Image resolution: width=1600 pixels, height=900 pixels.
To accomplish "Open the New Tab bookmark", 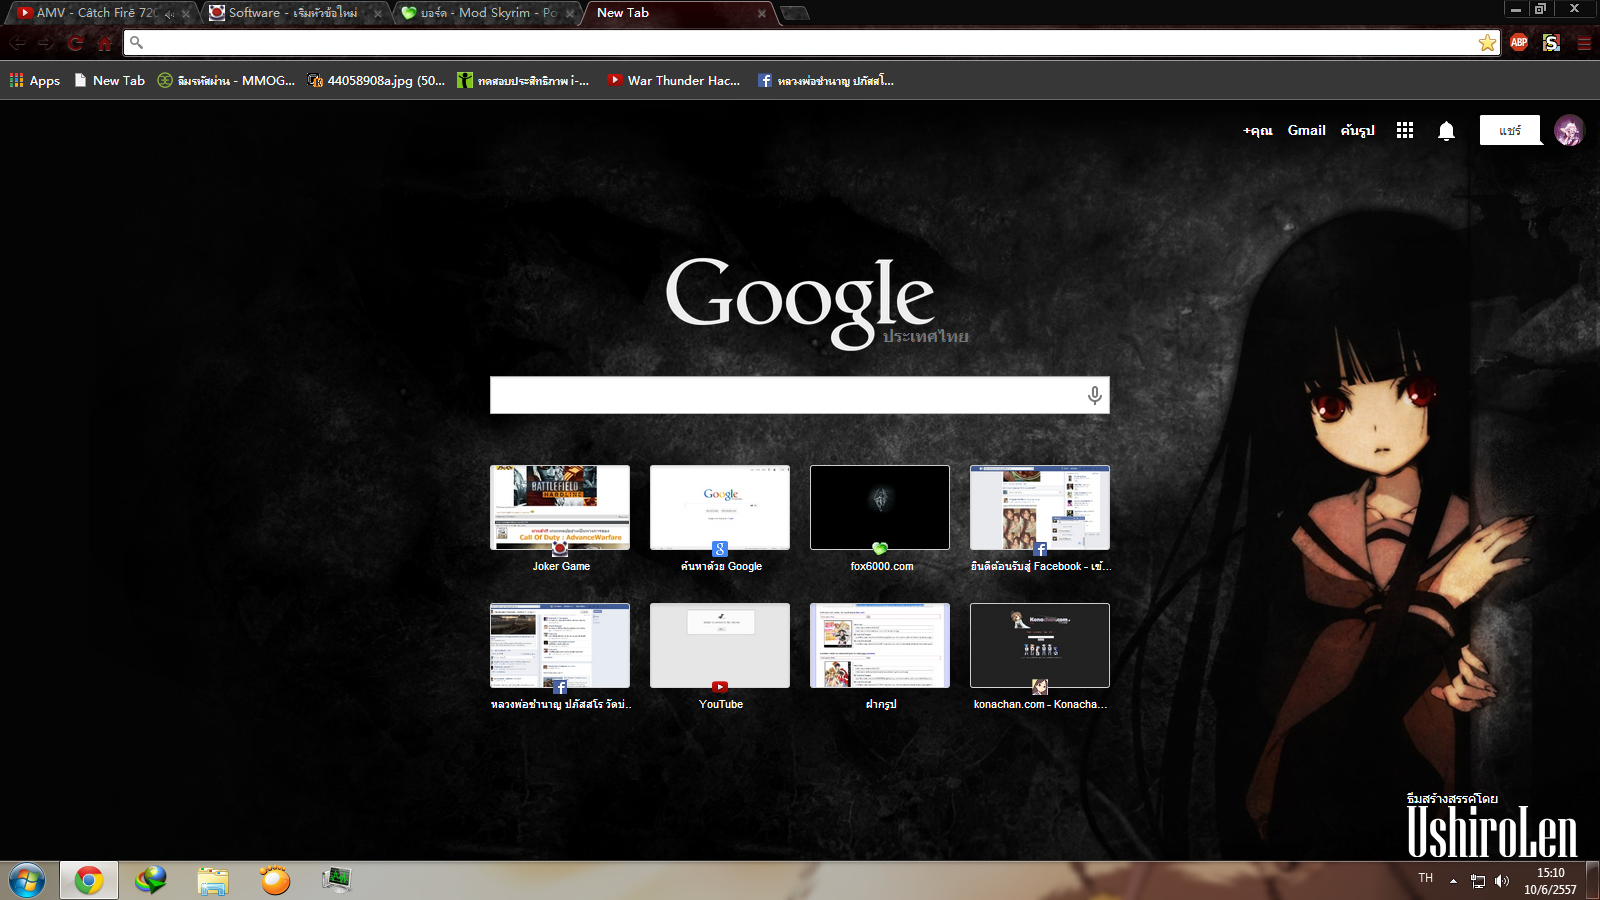I will (x=109, y=81).
